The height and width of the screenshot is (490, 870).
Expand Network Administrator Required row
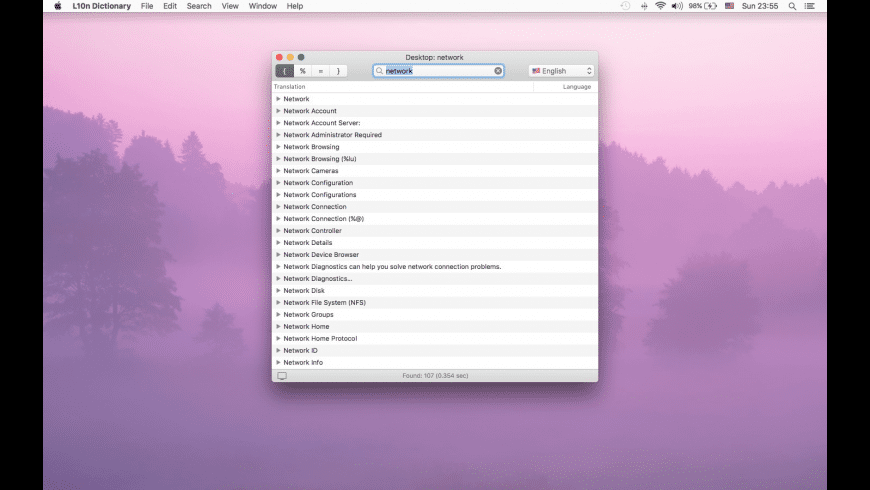point(279,135)
